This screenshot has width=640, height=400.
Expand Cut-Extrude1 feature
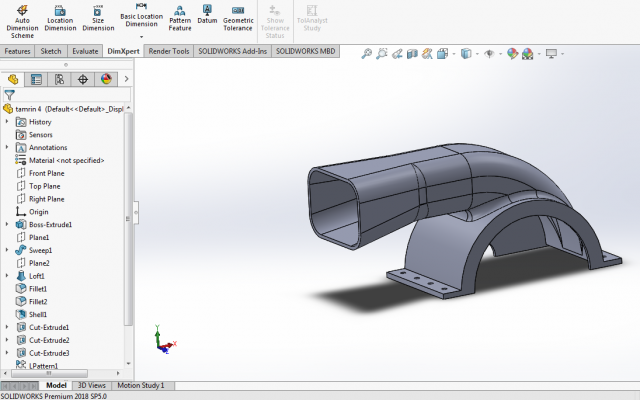click(7, 327)
